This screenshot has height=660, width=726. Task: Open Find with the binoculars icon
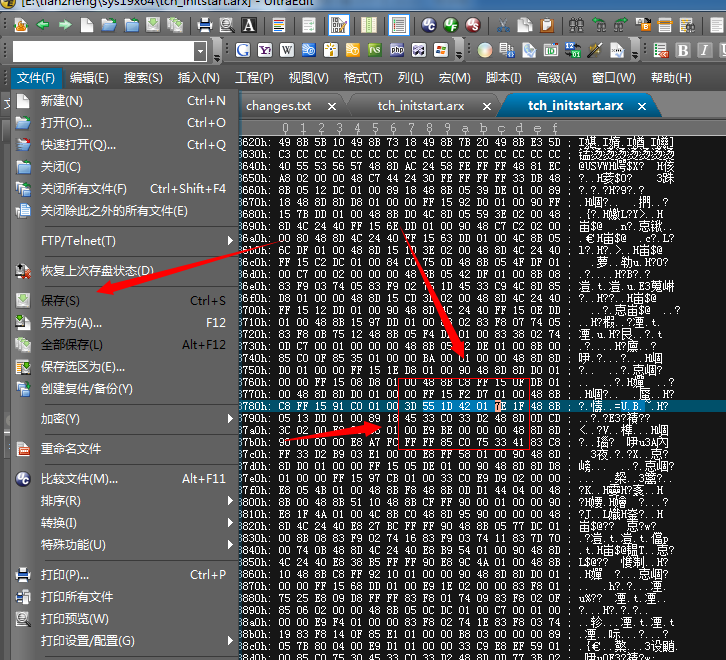(x=576, y=25)
